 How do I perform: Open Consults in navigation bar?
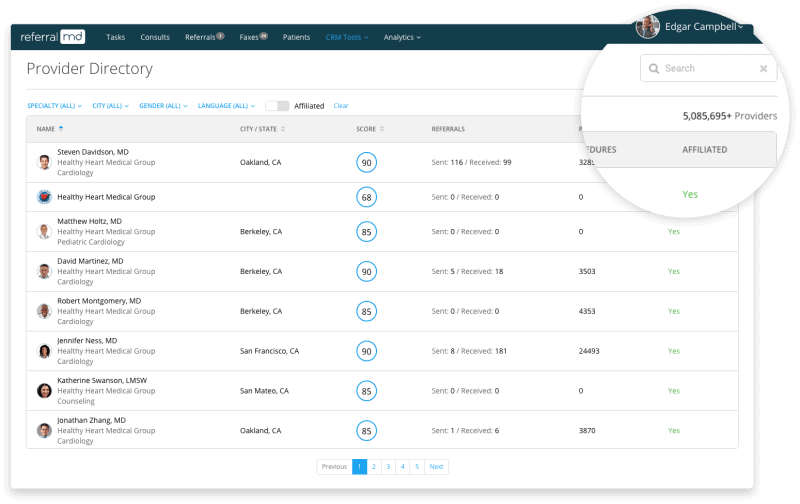(155, 37)
